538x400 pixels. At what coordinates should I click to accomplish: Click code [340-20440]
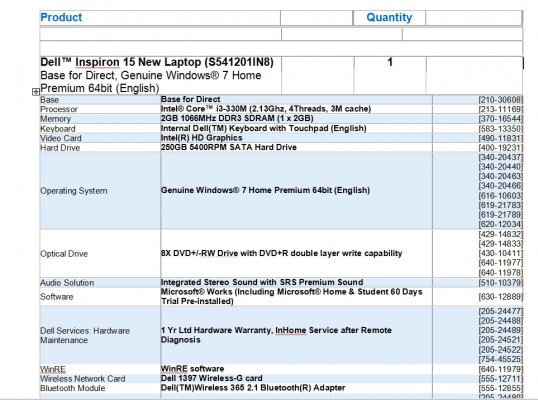tap(501, 167)
